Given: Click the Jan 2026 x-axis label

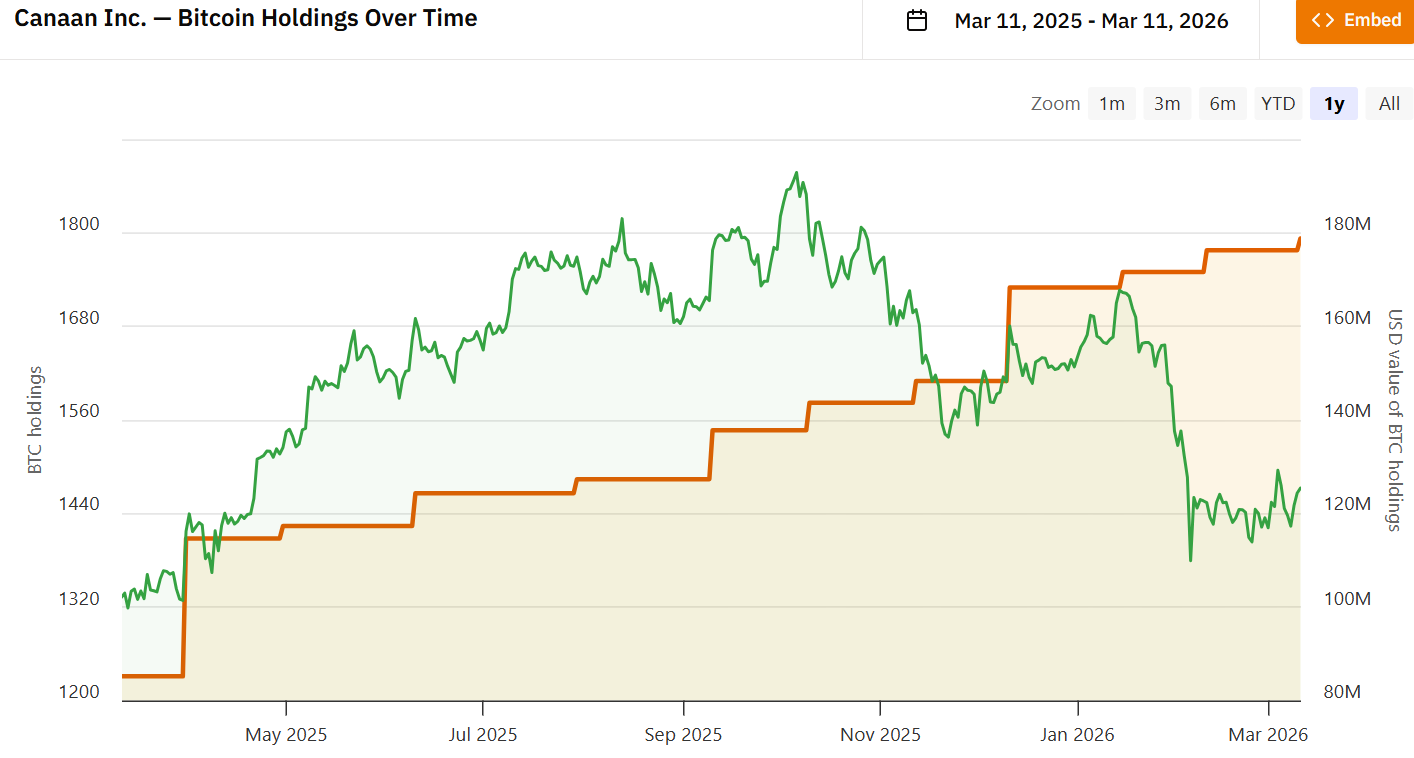Looking at the screenshot, I should click(x=1077, y=735).
